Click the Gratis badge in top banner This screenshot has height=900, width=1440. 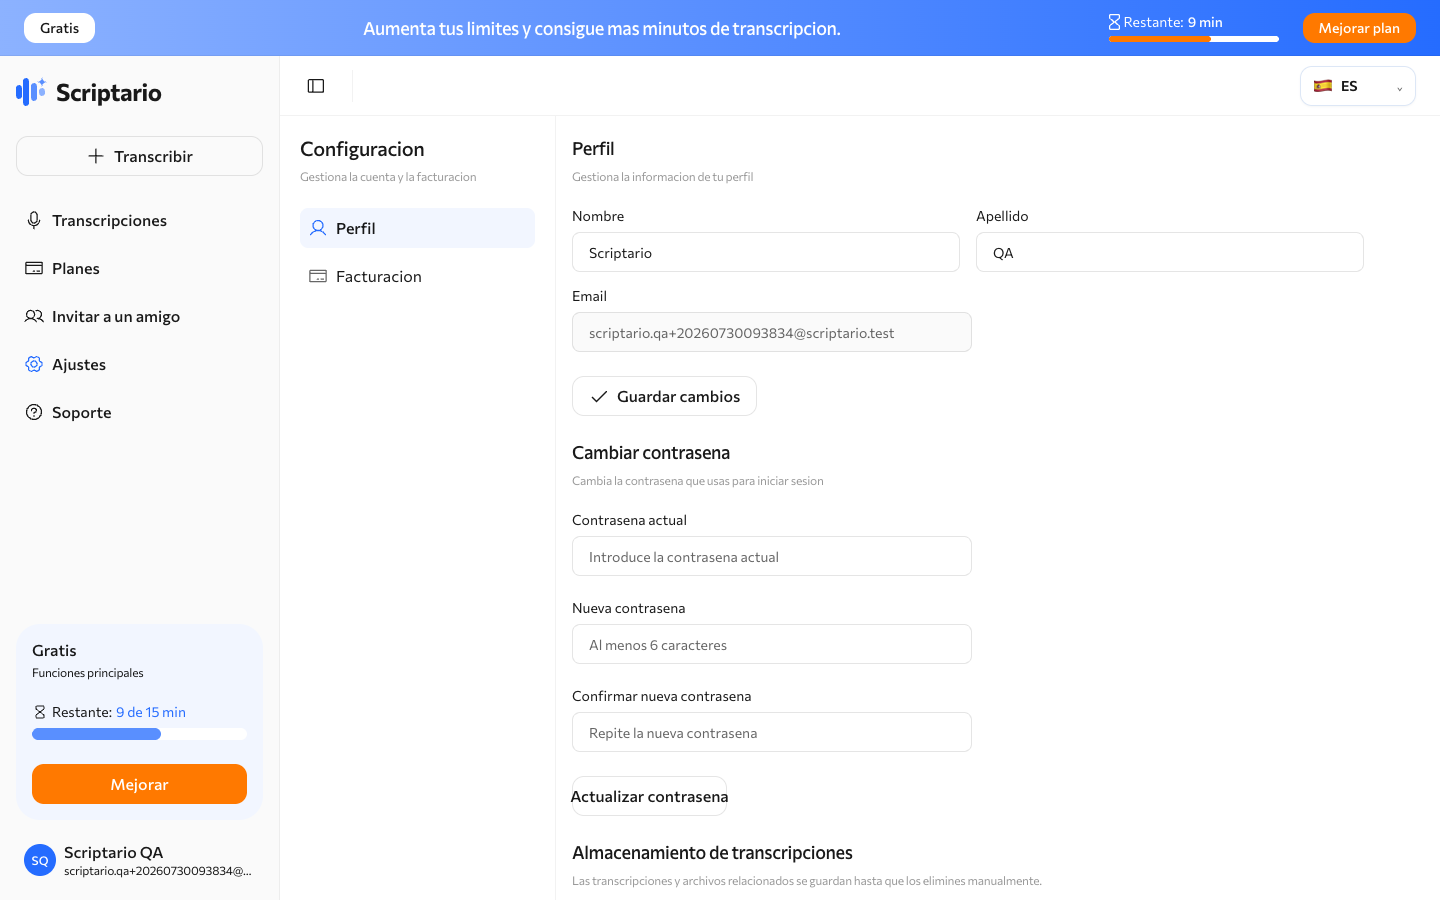(x=59, y=28)
